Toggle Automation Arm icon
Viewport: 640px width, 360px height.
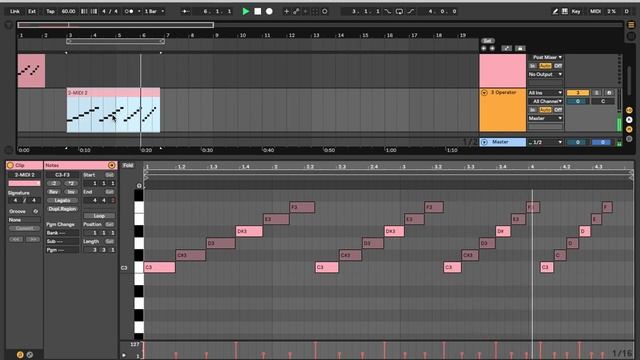(296, 11)
